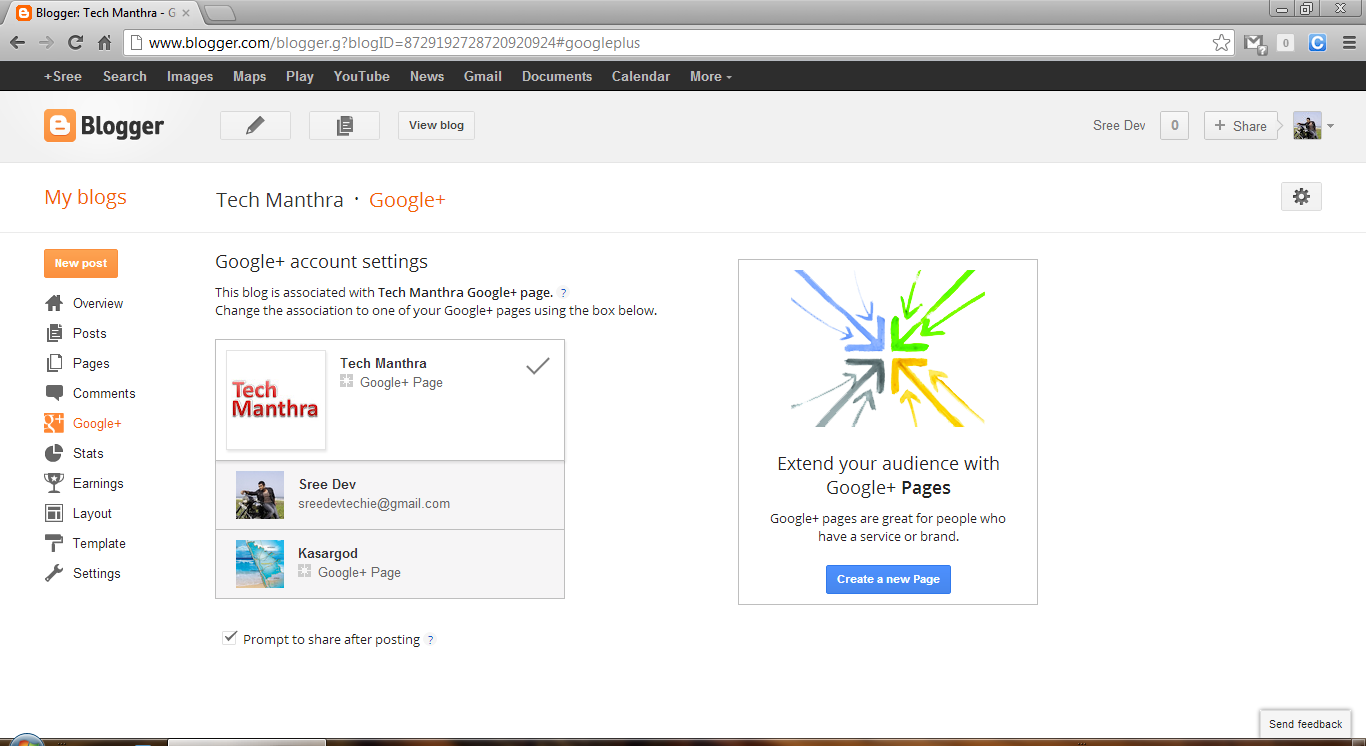The image size is (1366, 746).
Task: Open Search in Google bar
Action: (125, 76)
